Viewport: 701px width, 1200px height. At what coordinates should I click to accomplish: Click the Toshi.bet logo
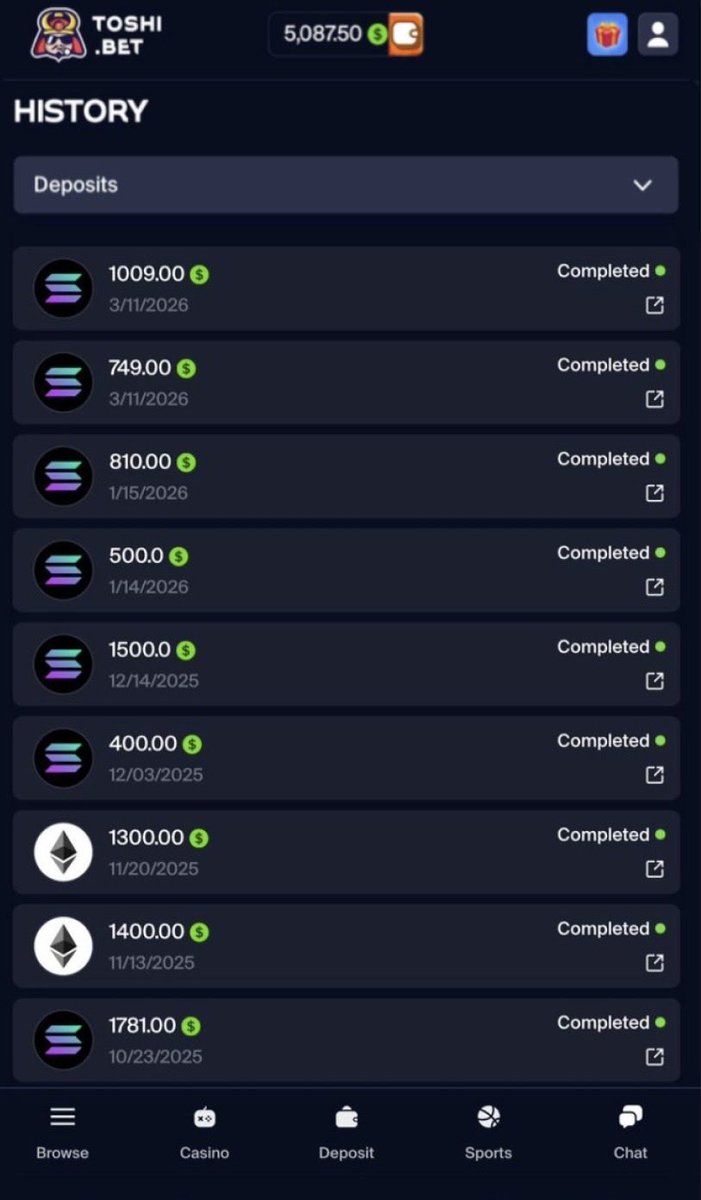click(96, 34)
